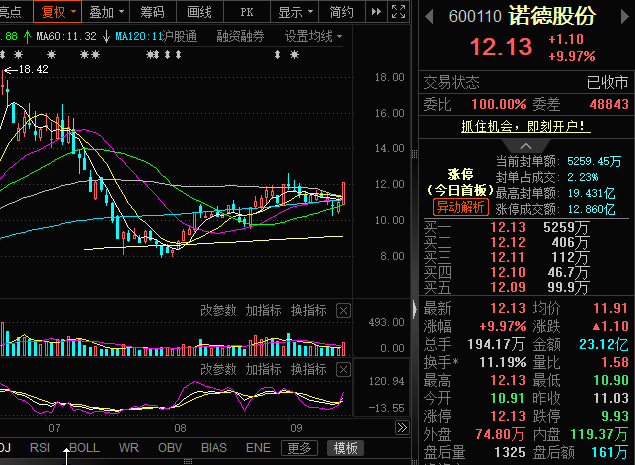Click the 异动解析 button
This screenshot has width=635, height=465.
click(x=460, y=207)
